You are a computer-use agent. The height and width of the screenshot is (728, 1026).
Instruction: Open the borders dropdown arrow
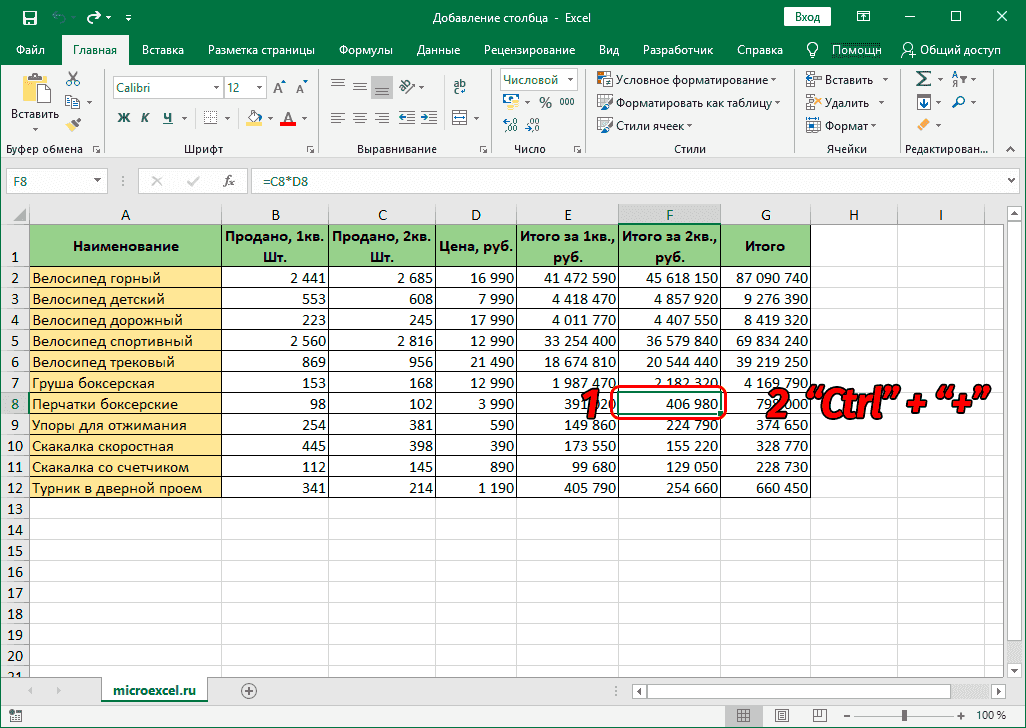tap(228, 117)
